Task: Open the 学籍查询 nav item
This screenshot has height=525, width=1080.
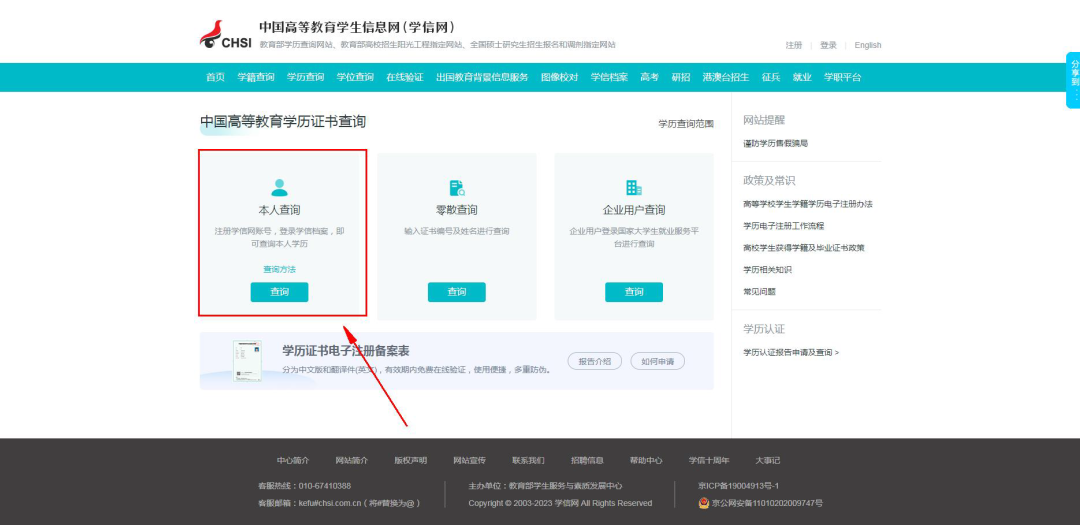Action: [256, 77]
